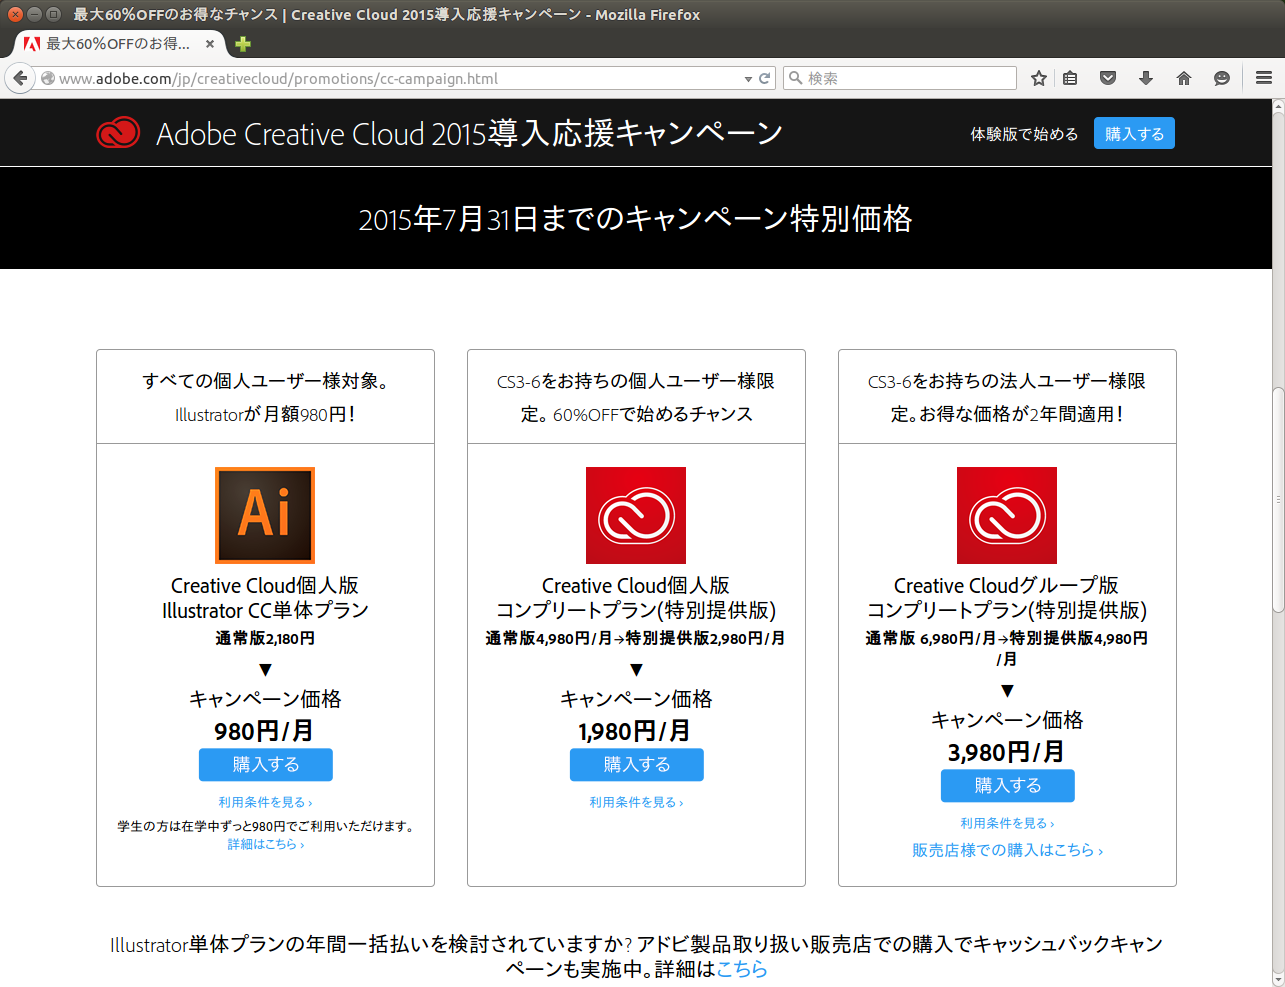The height and width of the screenshot is (987, 1285).
Task: Click the 3,980円/月 campaign price text
Action: (x=1006, y=753)
